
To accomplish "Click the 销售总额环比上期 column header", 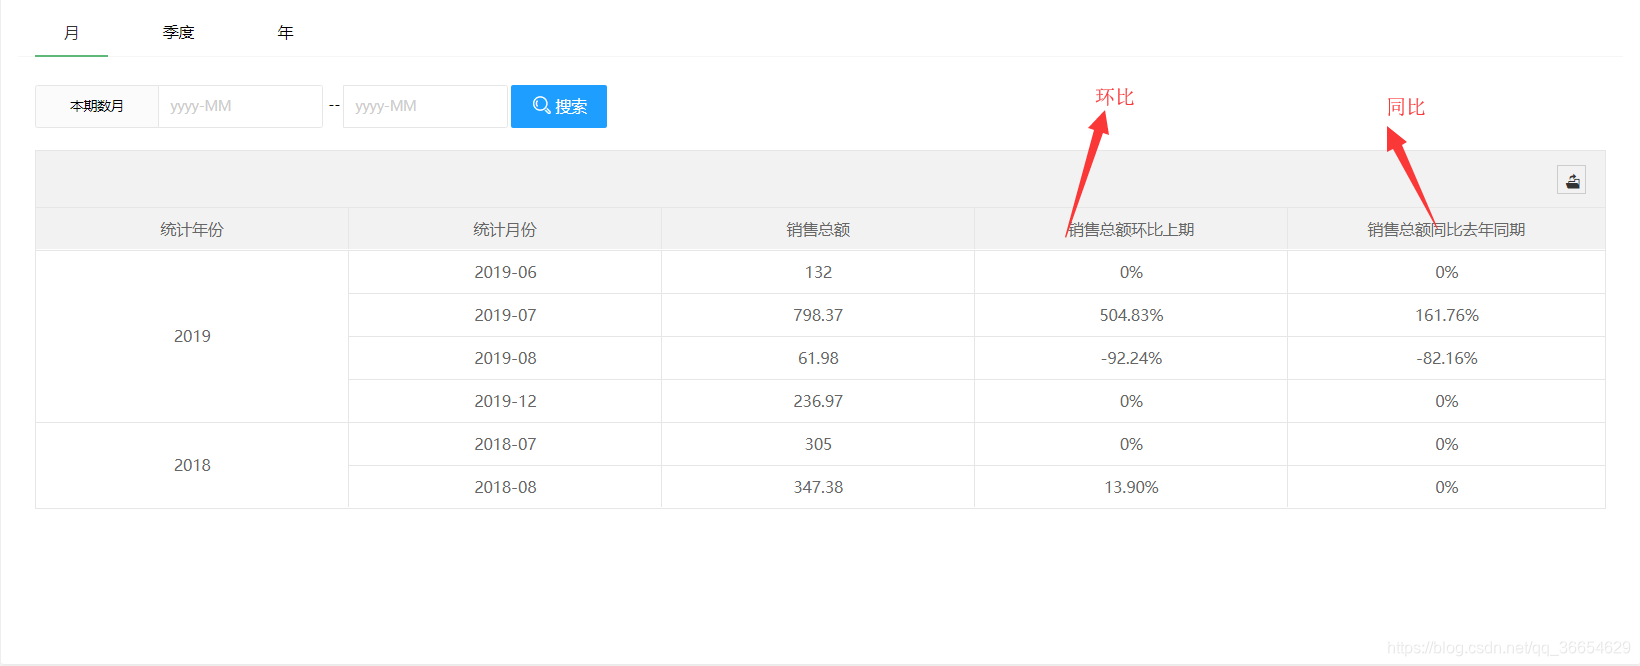I will tap(1131, 230).
